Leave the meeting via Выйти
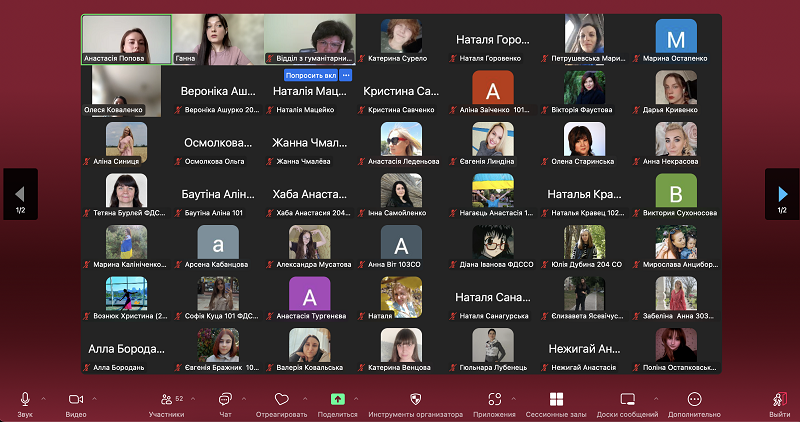This screenshot has height=422, width=800. [x=779, y=399]
